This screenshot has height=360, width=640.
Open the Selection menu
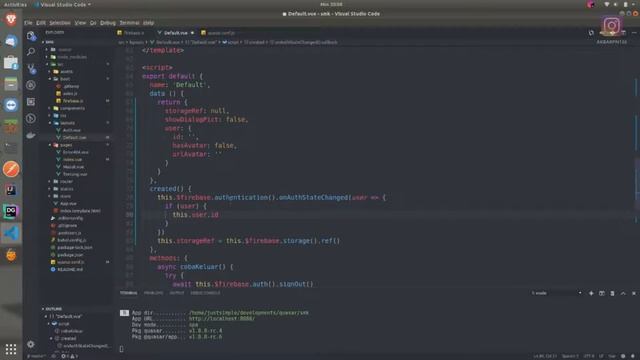tap(60, 23)
